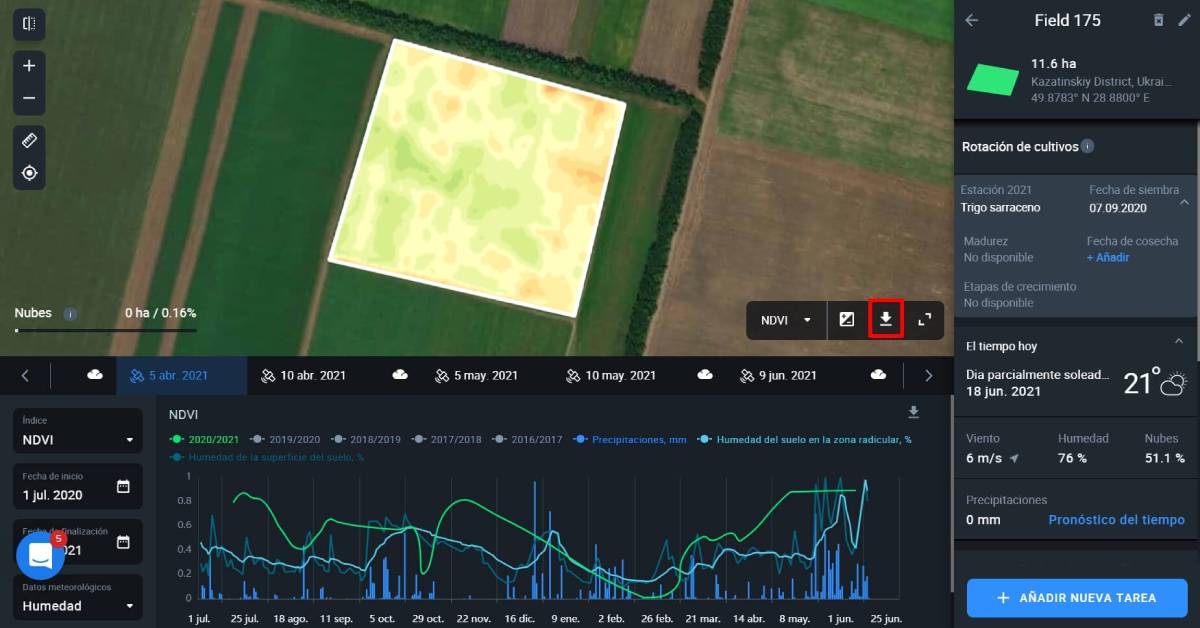The width and height of the screenshot is (1200, 628).
Task: Zoom in on the map
Action: (28, 66)
